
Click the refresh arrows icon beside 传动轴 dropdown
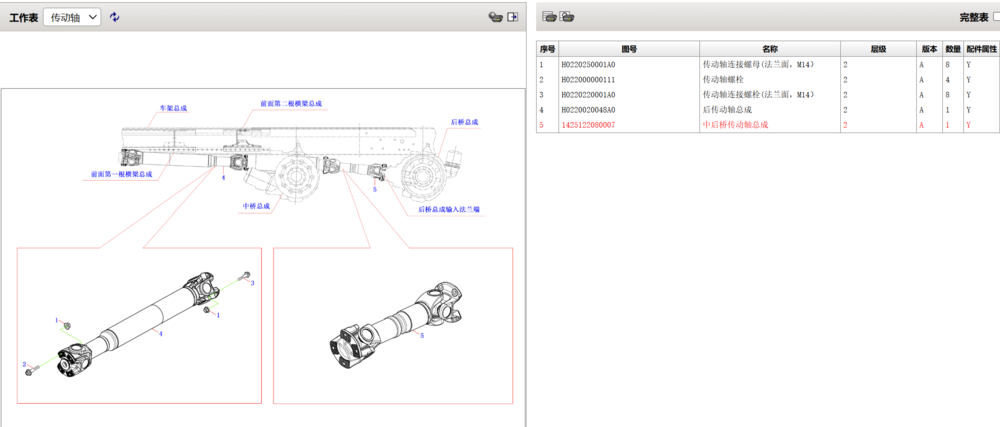coord(115,17)
